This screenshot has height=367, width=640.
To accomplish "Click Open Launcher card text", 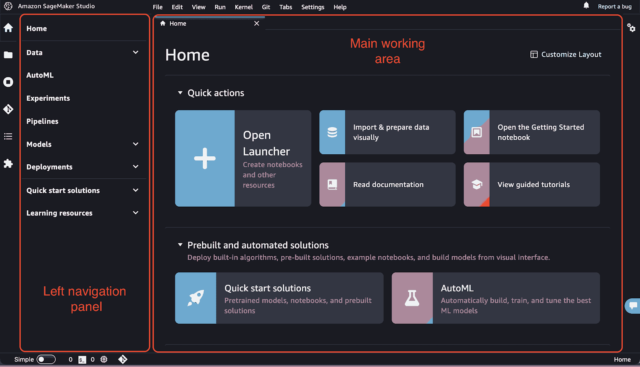I will tap(266, 143).
